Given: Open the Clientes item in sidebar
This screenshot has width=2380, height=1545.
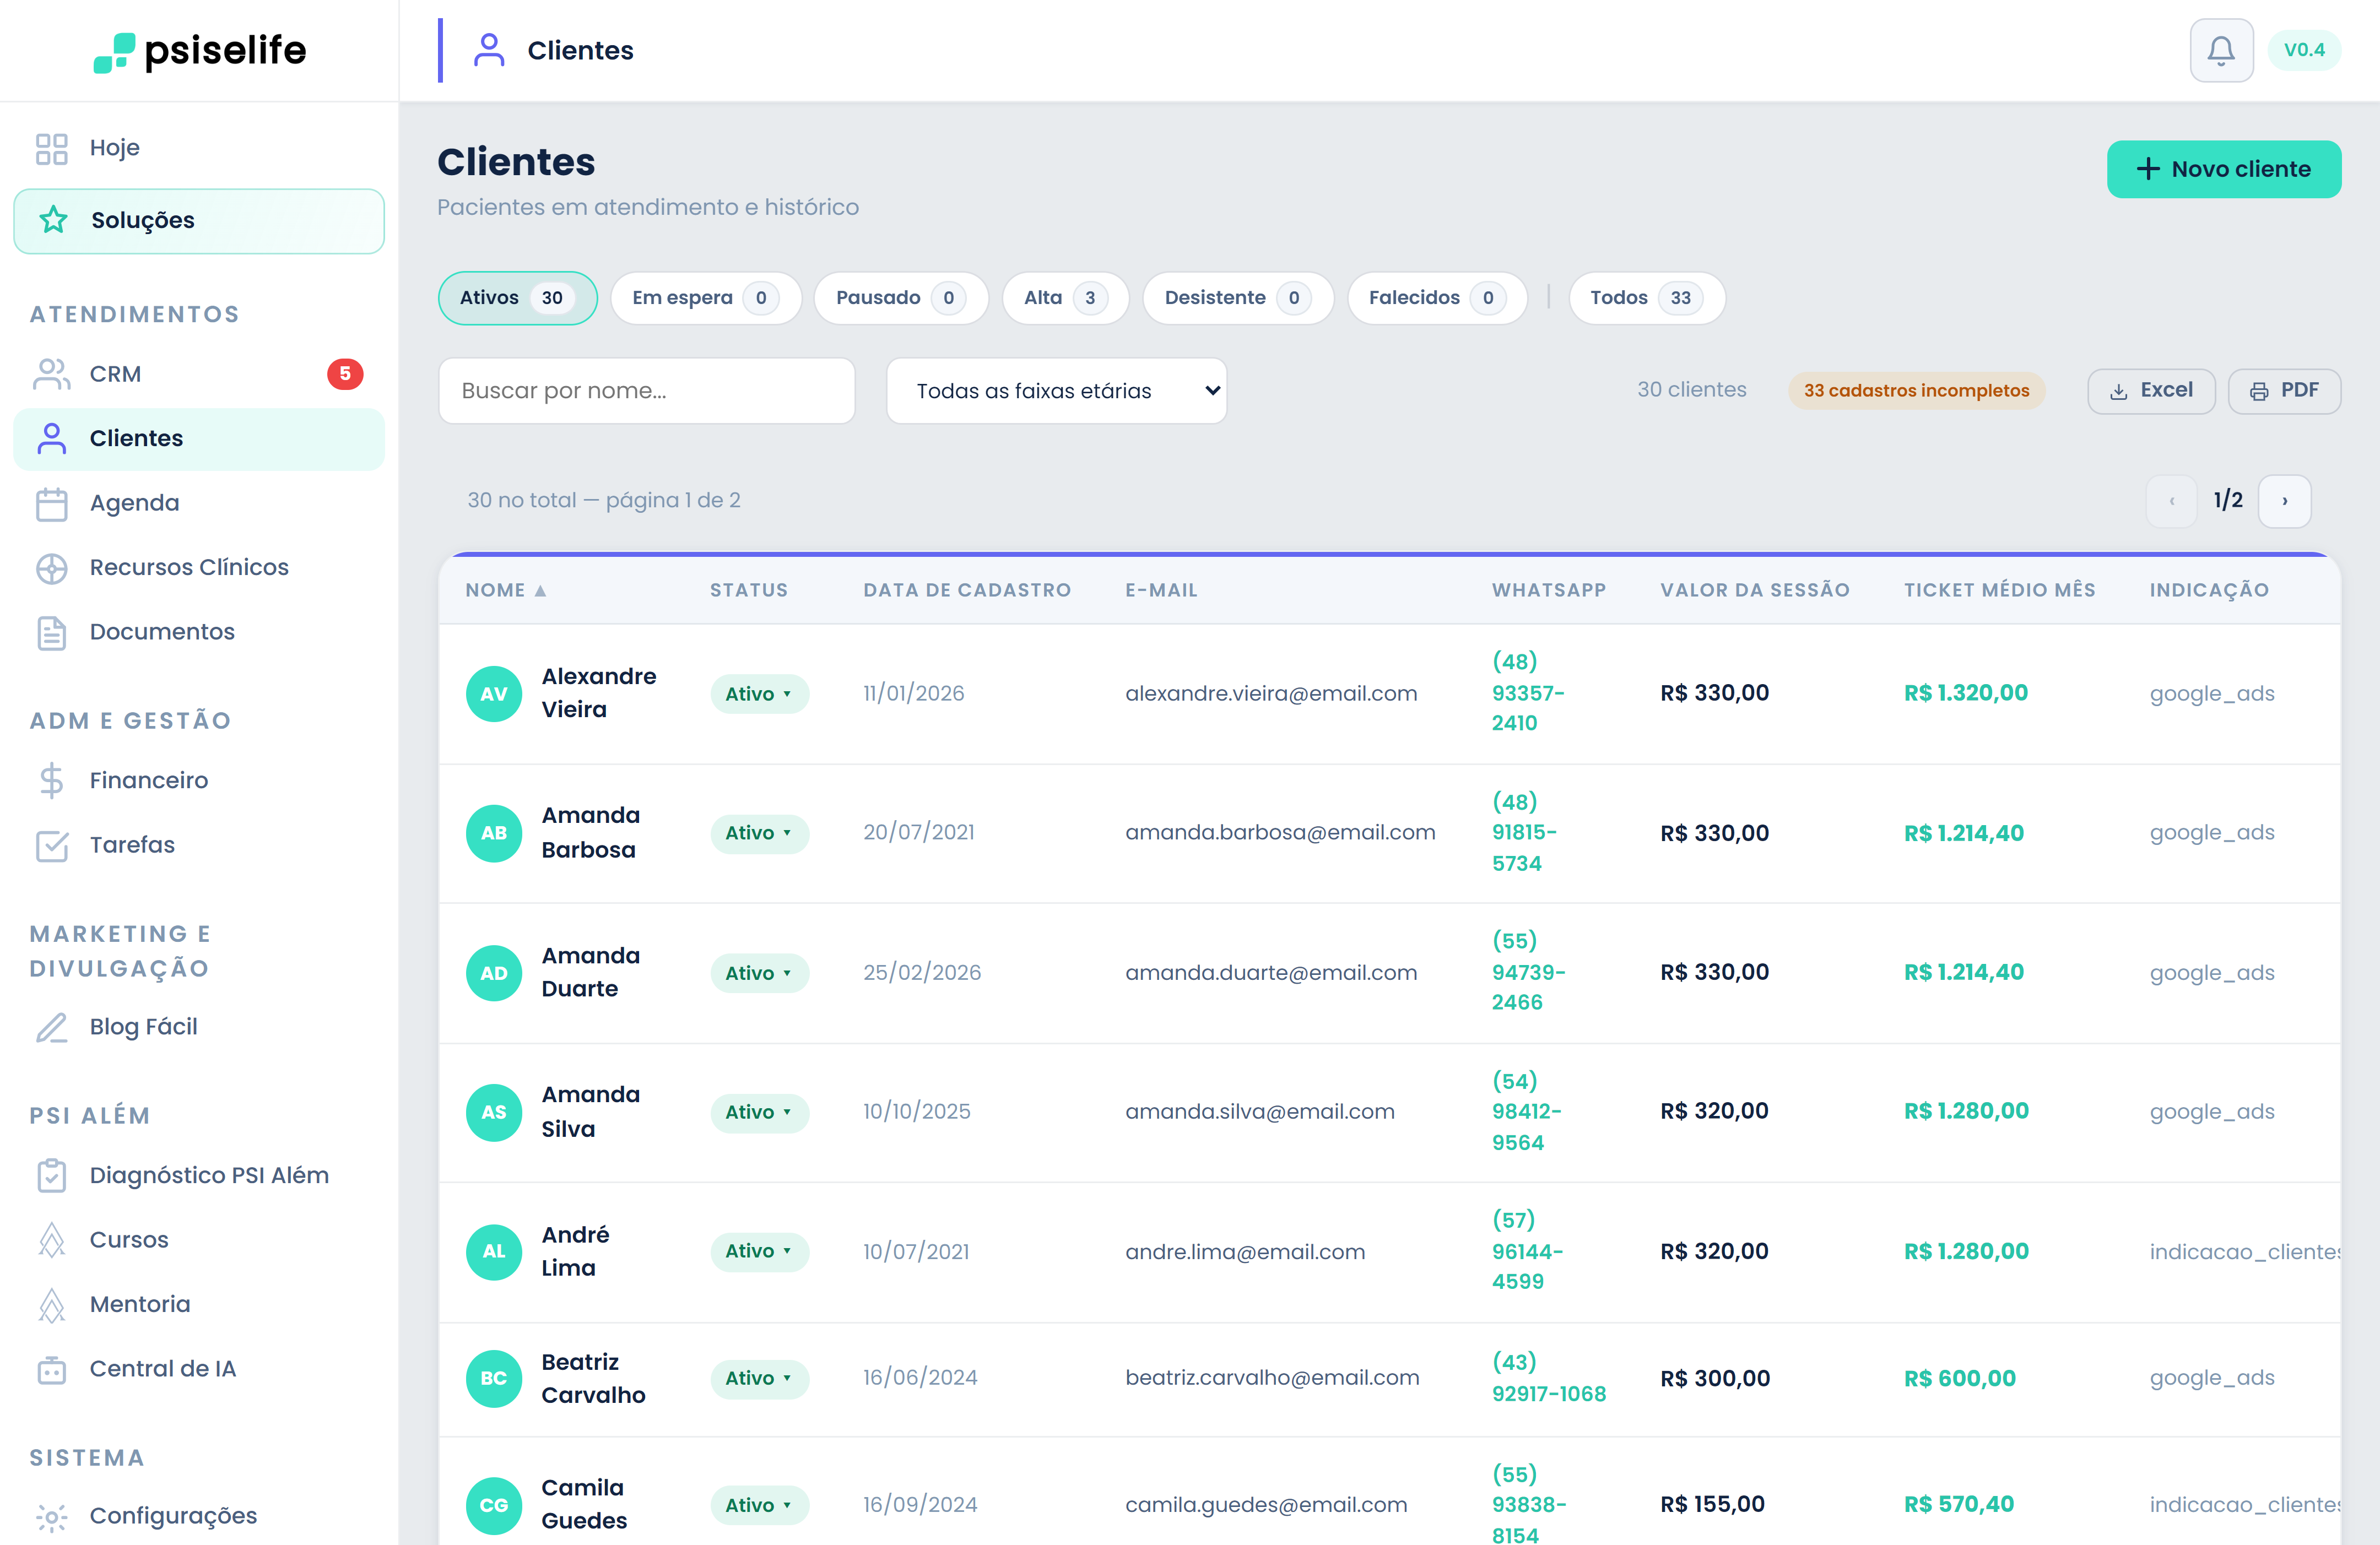Looking at the screenshot, I should pyautogui.click(x=199, y=439).
